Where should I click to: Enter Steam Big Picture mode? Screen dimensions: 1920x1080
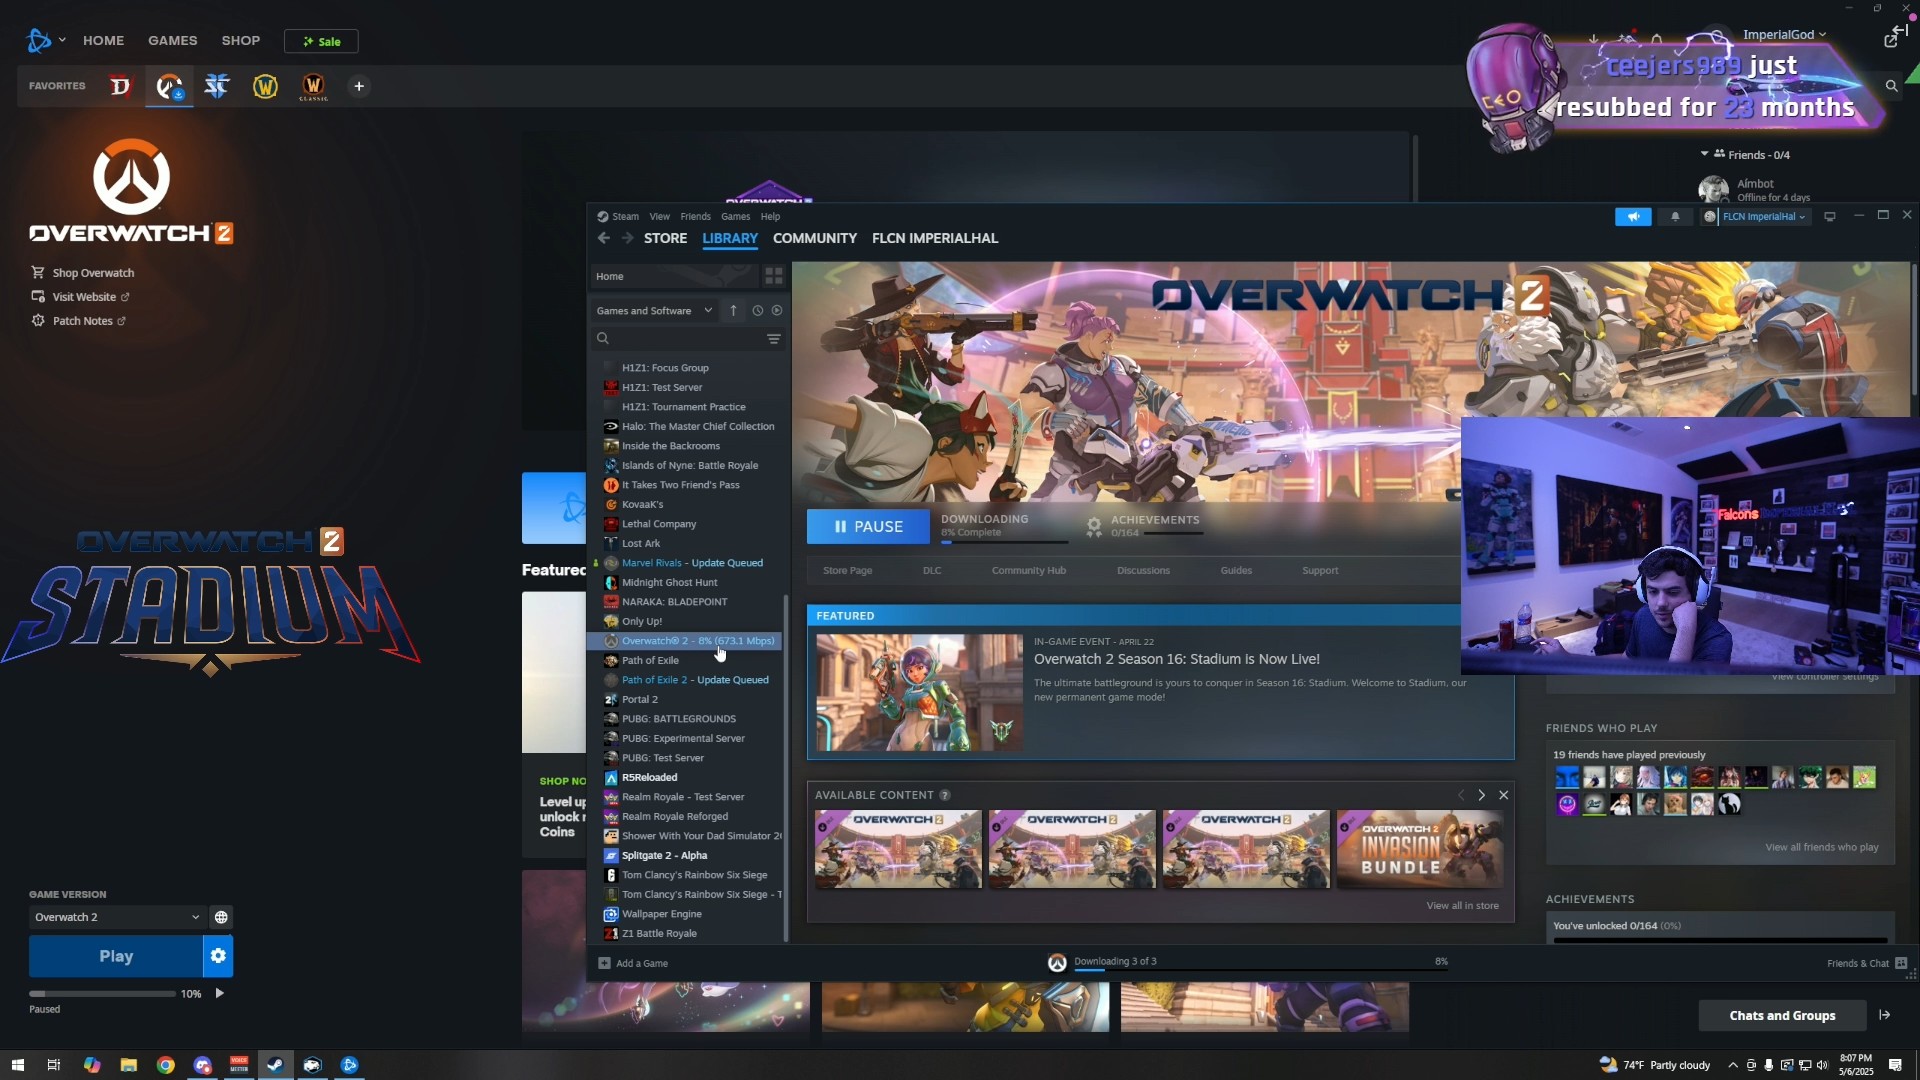(1830, 216)
